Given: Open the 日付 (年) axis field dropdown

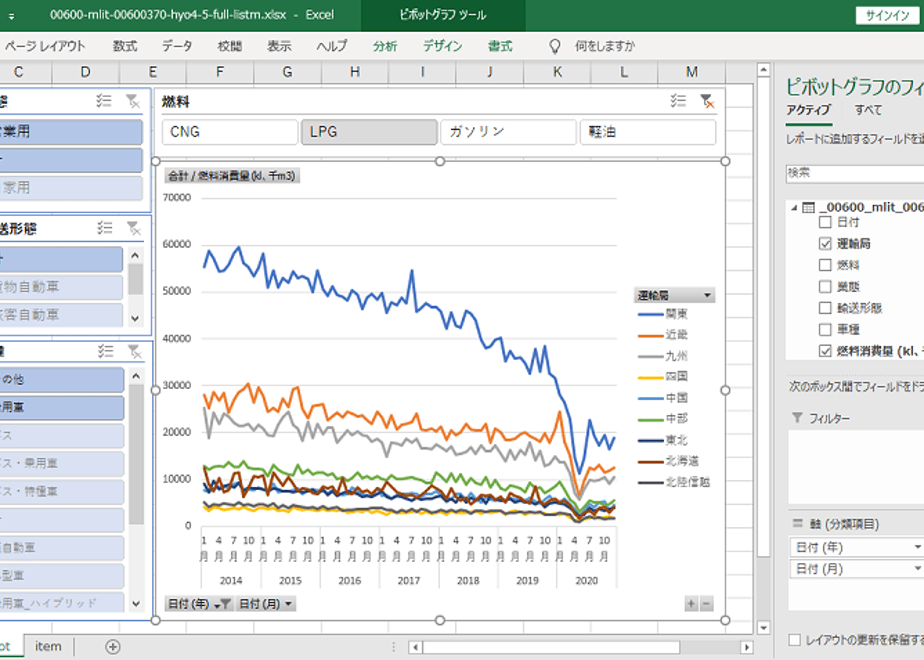Looking at the screenshot, I should click(917, 547).
